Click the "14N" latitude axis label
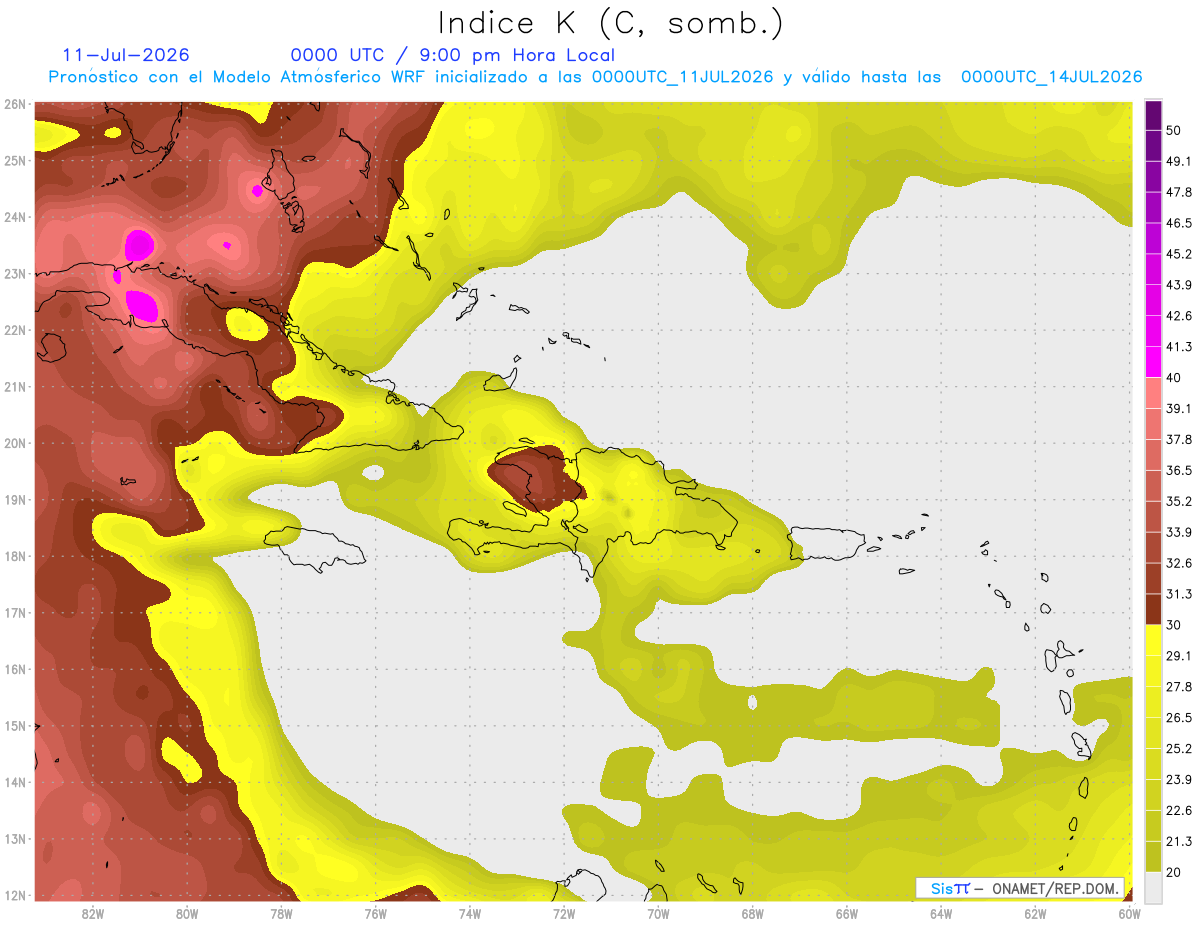 [x=15, y=782]
